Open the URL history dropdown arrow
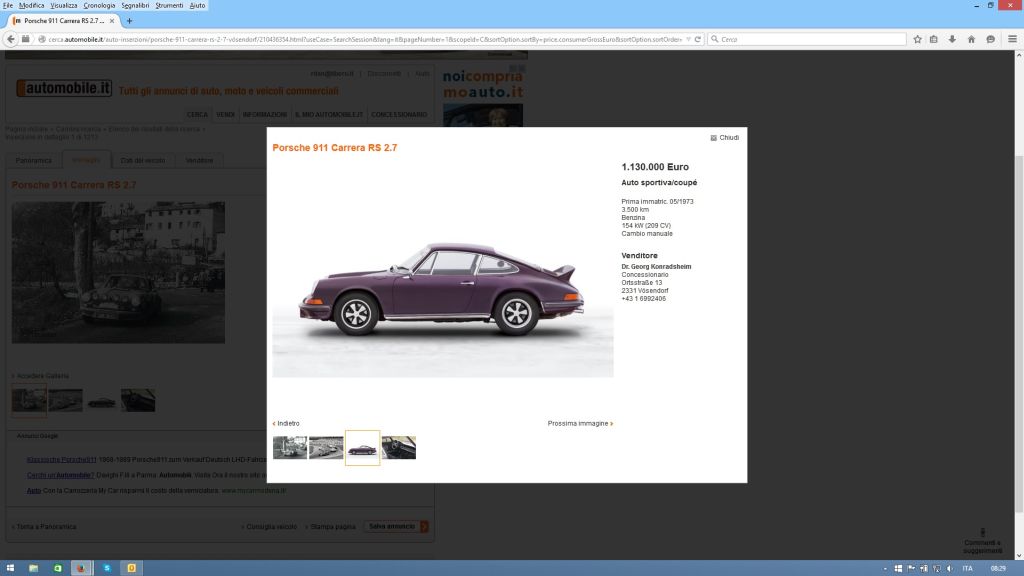This screenshot has height=576, width=1024. [688, 39]
